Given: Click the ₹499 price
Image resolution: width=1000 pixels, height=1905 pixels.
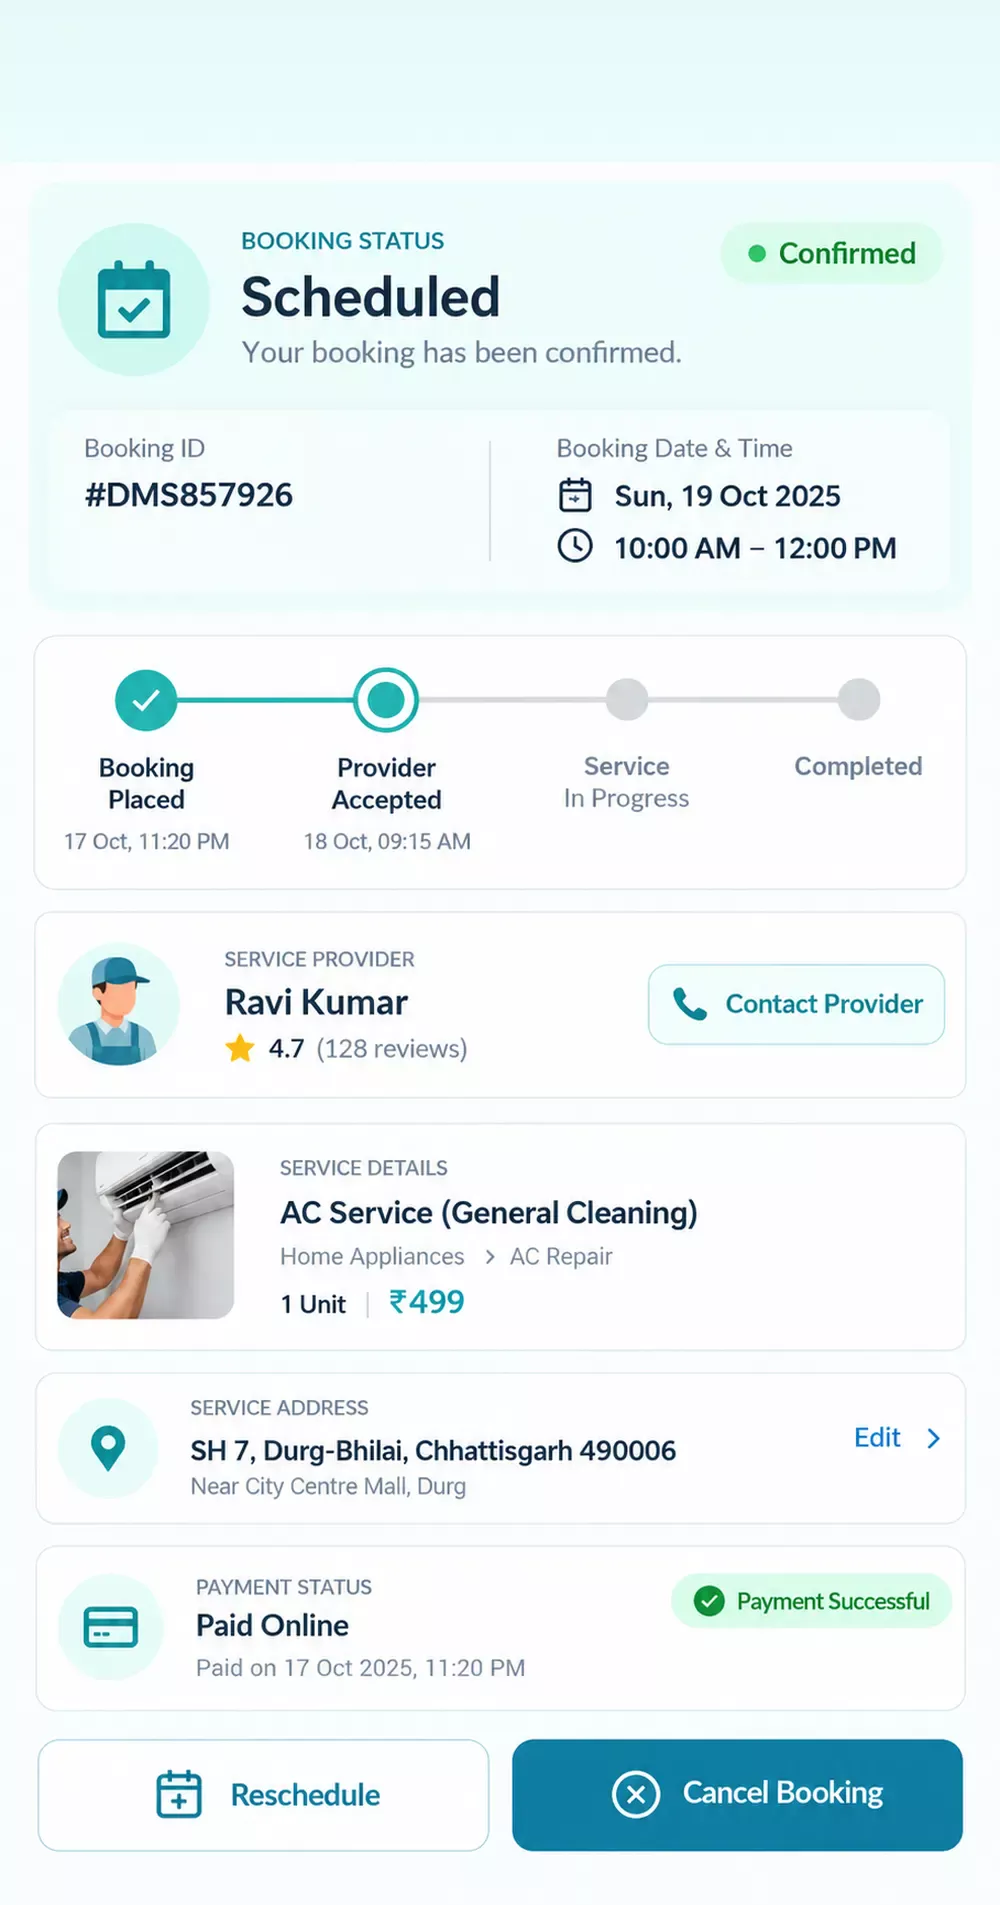Looking at the screenshot, I should point(427,1302).
